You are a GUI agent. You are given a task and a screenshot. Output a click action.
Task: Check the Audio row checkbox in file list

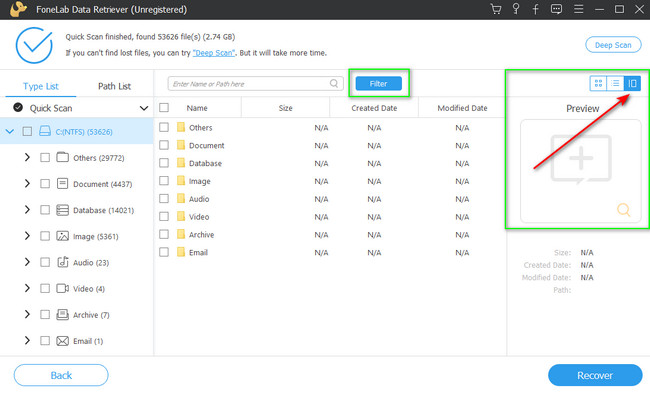tap(164, 198)
